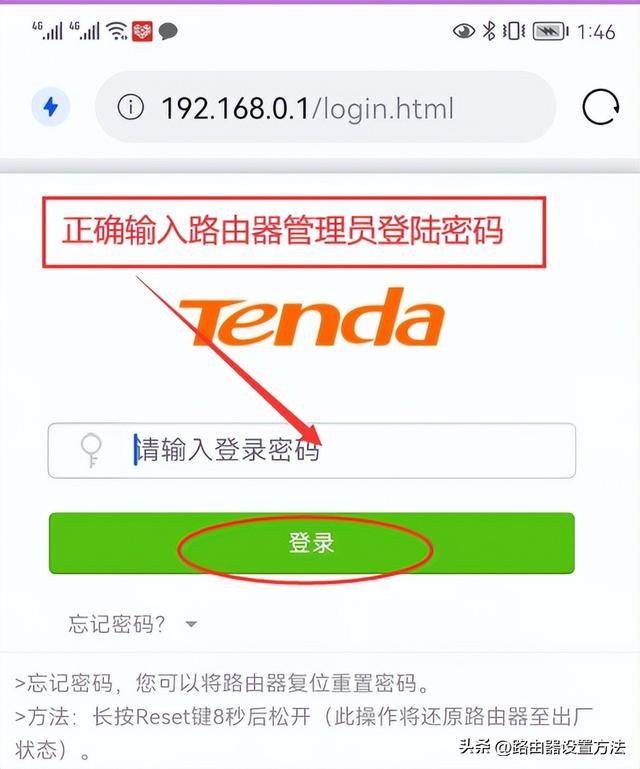The image size is (640, 769).
Task: Click the green 登录 button
Action: 311,543
